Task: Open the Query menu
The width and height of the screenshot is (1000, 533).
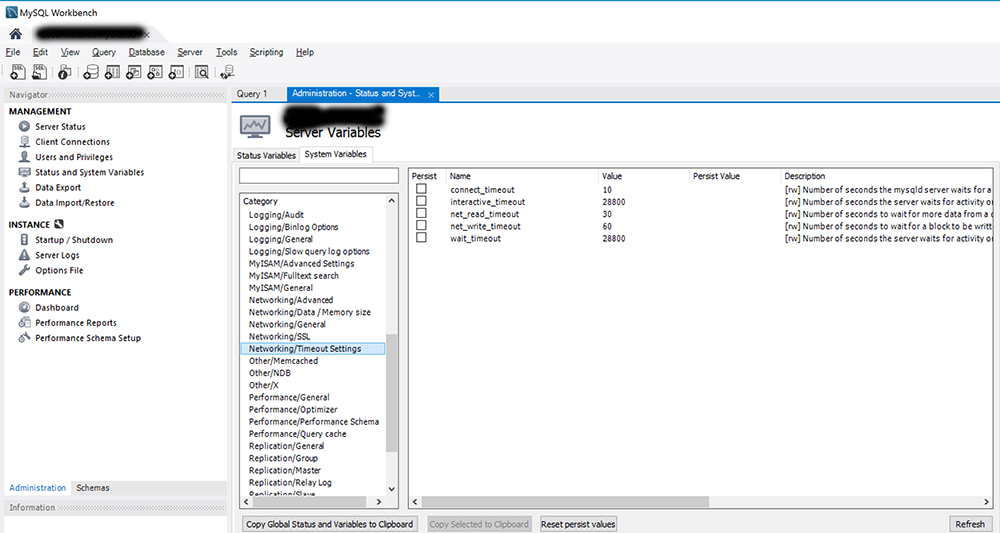Action: [103, 52]
